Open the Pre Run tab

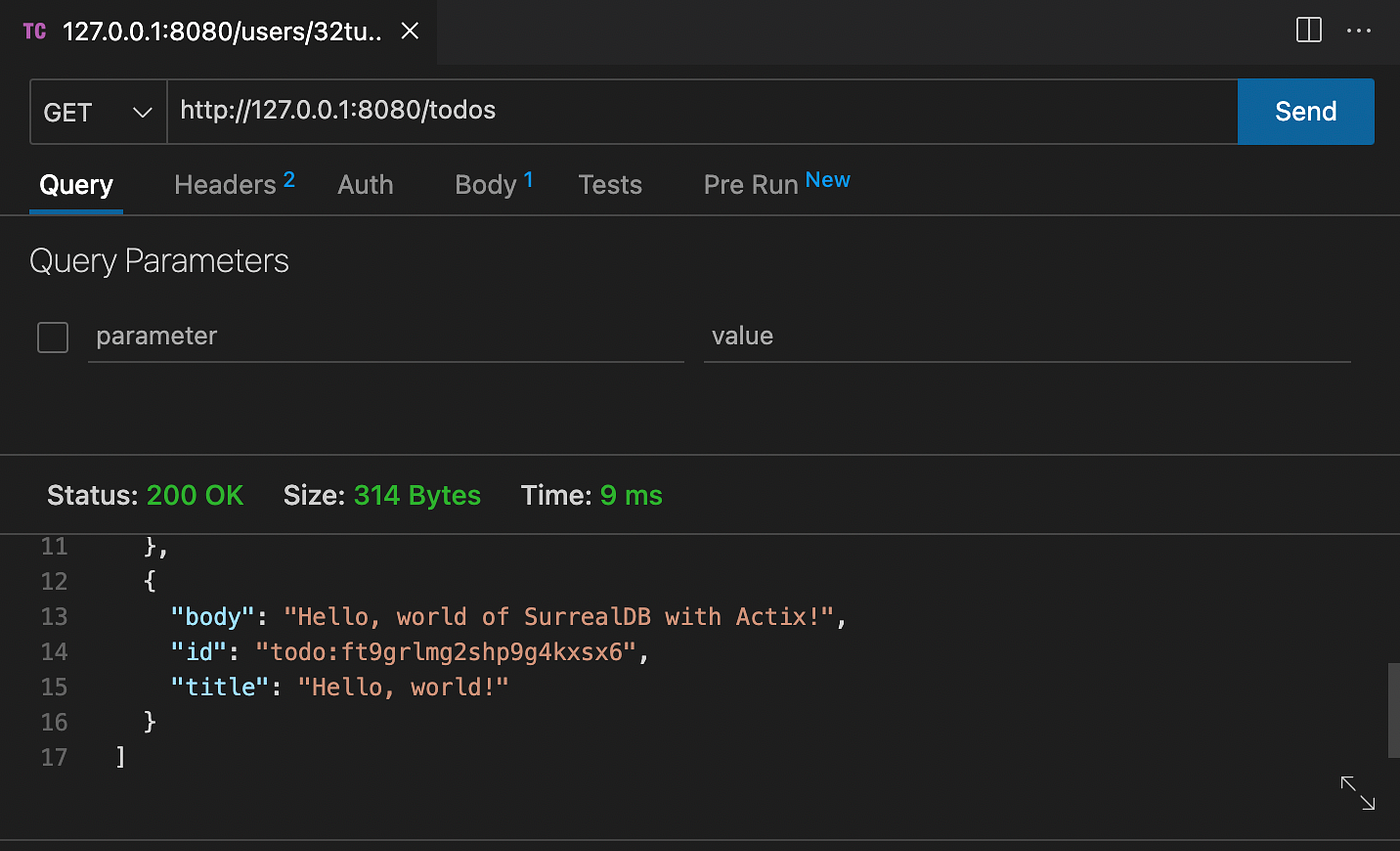(751, 185)
